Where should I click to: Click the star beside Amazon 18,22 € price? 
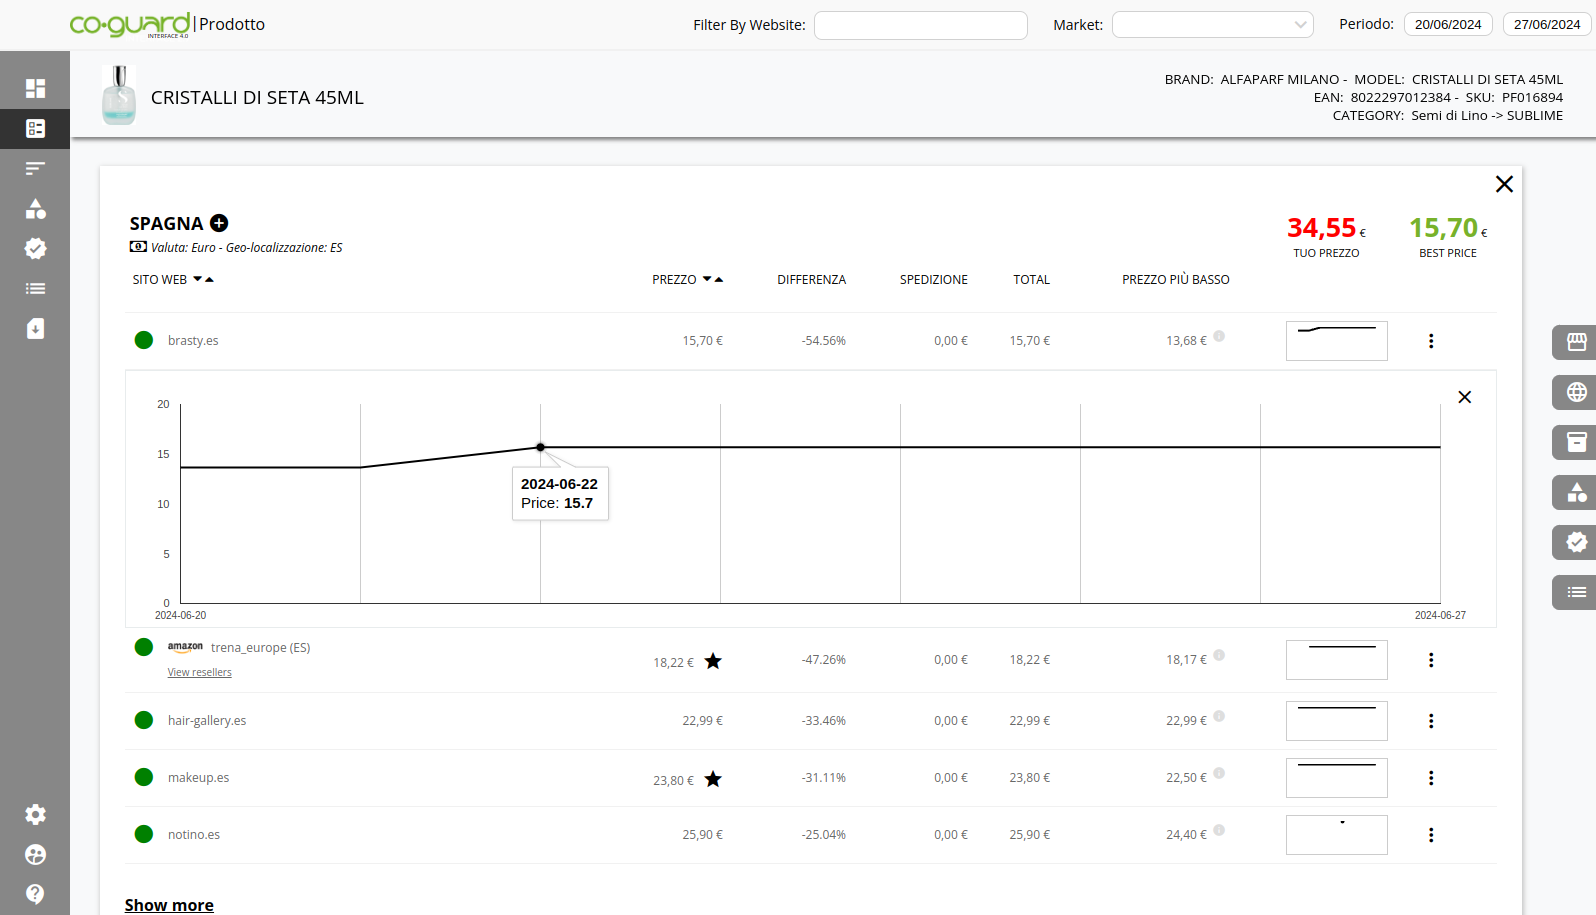713,661
